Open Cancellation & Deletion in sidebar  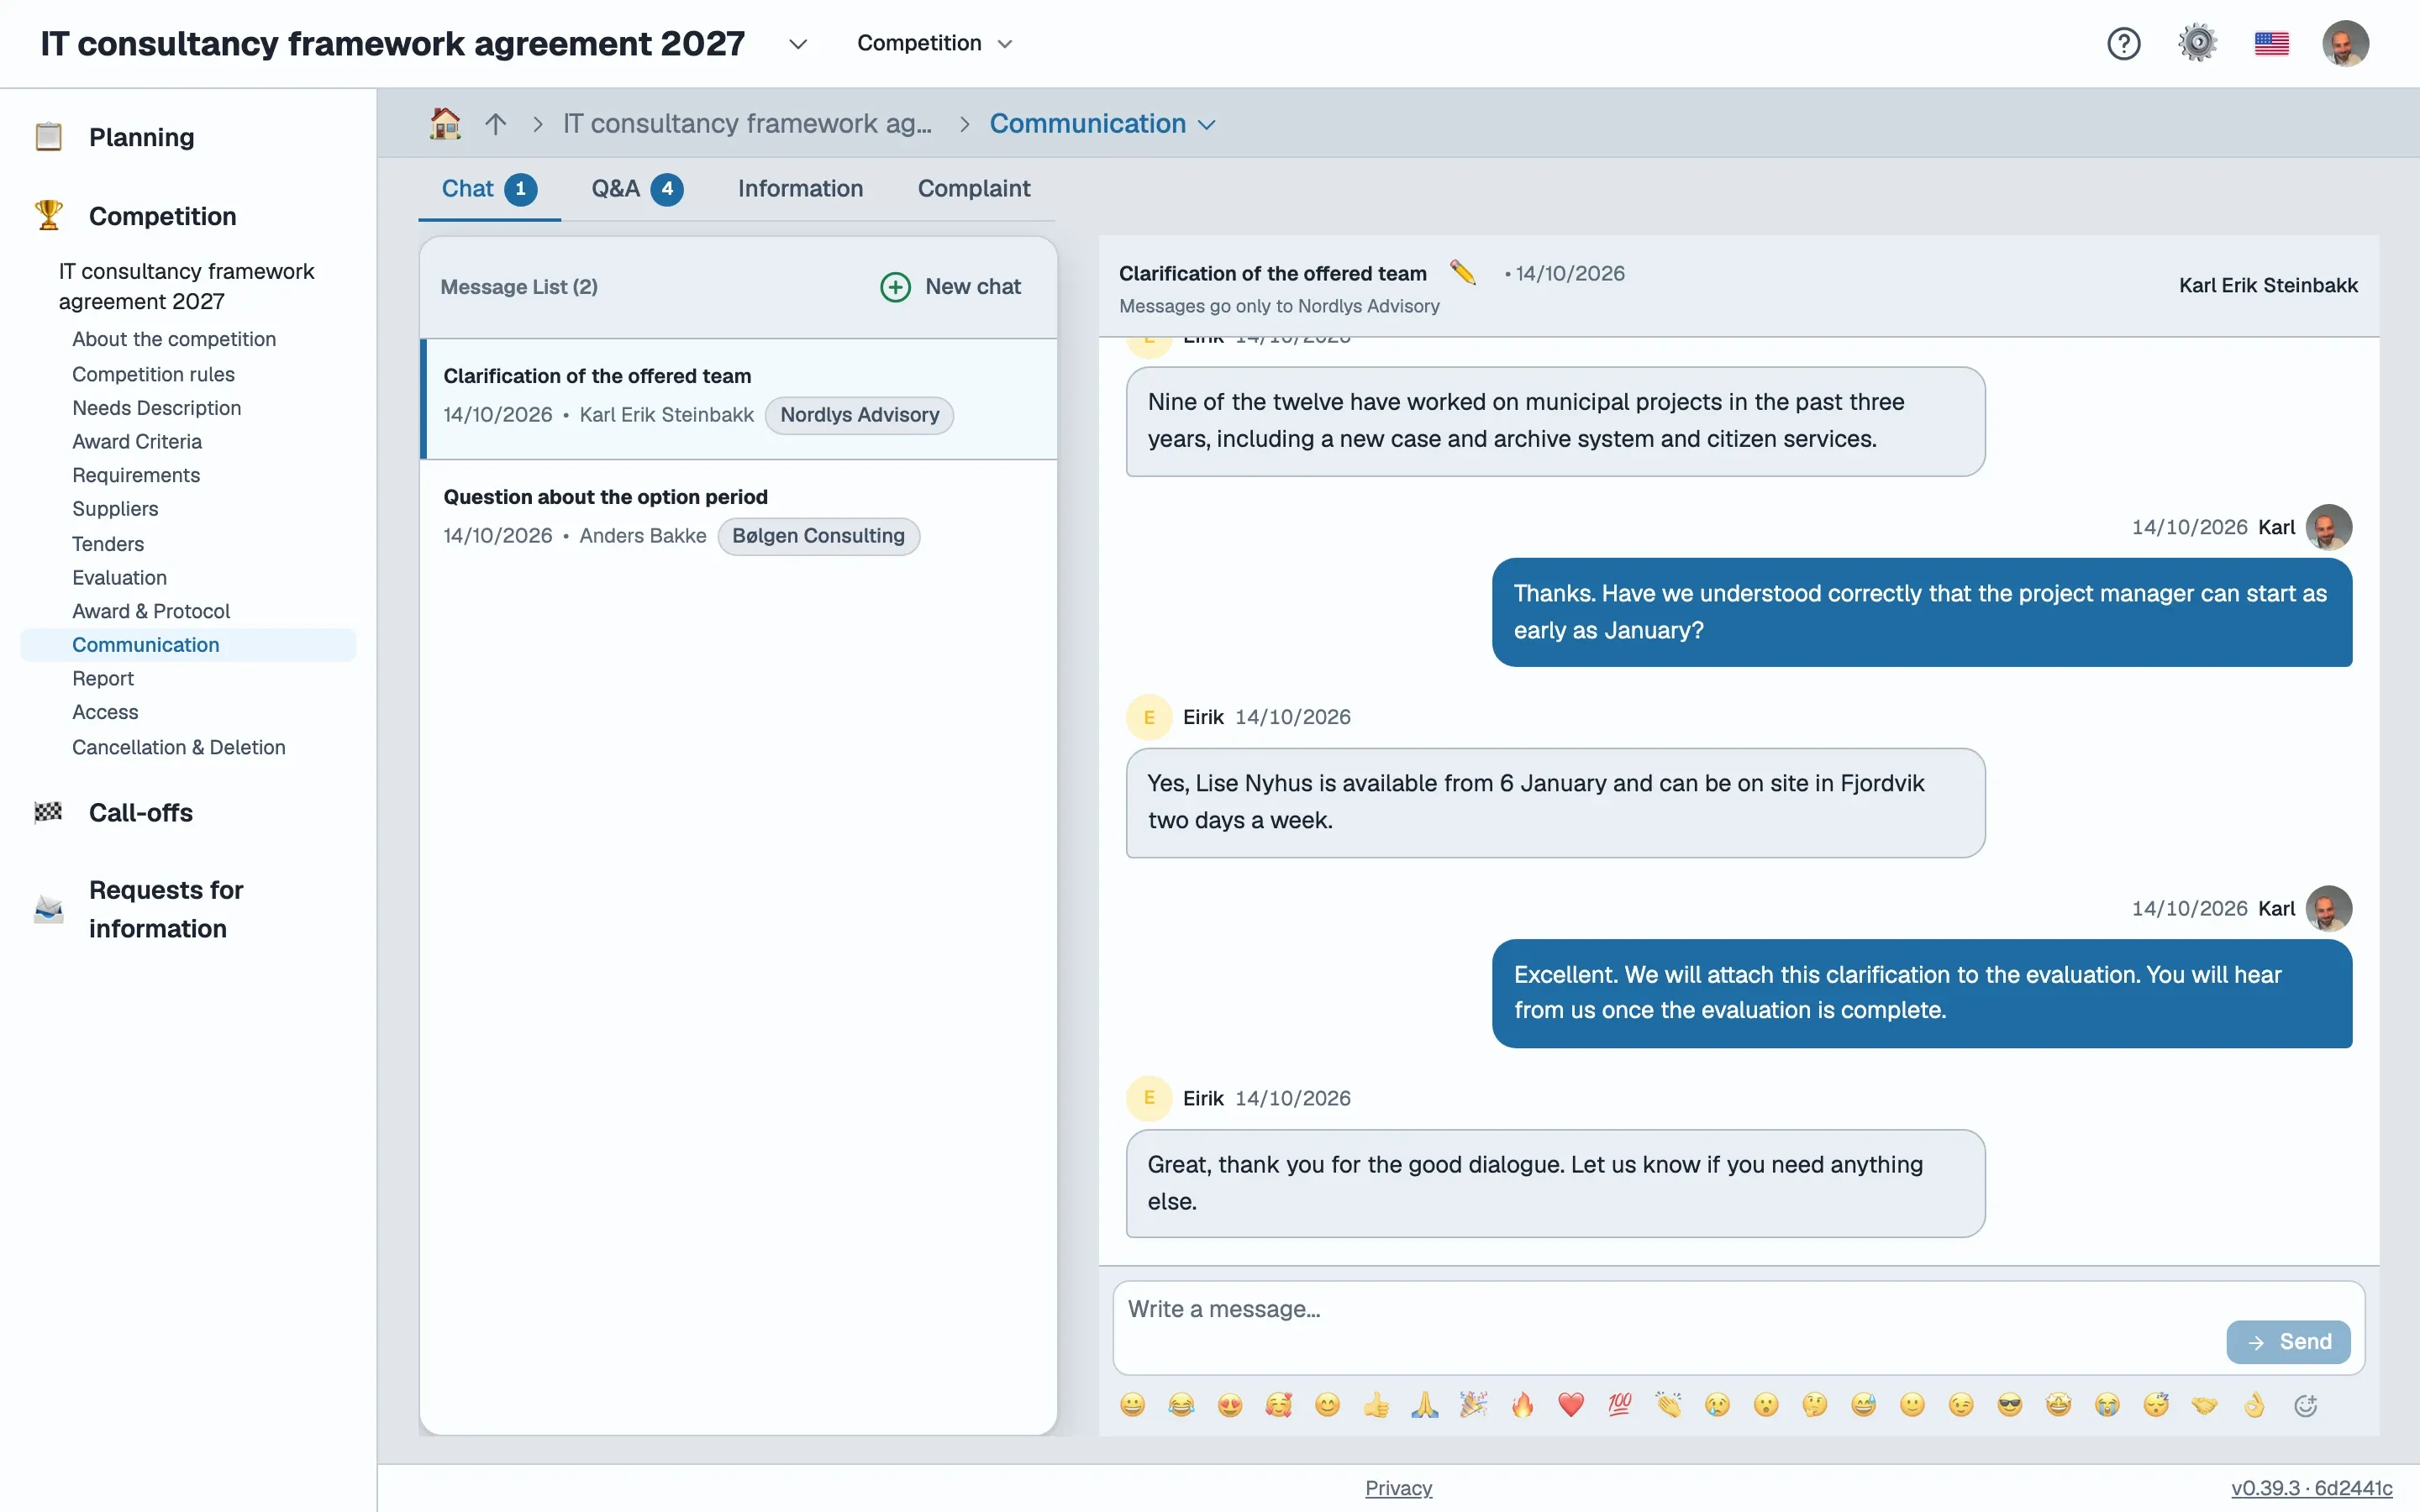pos(178,746)
